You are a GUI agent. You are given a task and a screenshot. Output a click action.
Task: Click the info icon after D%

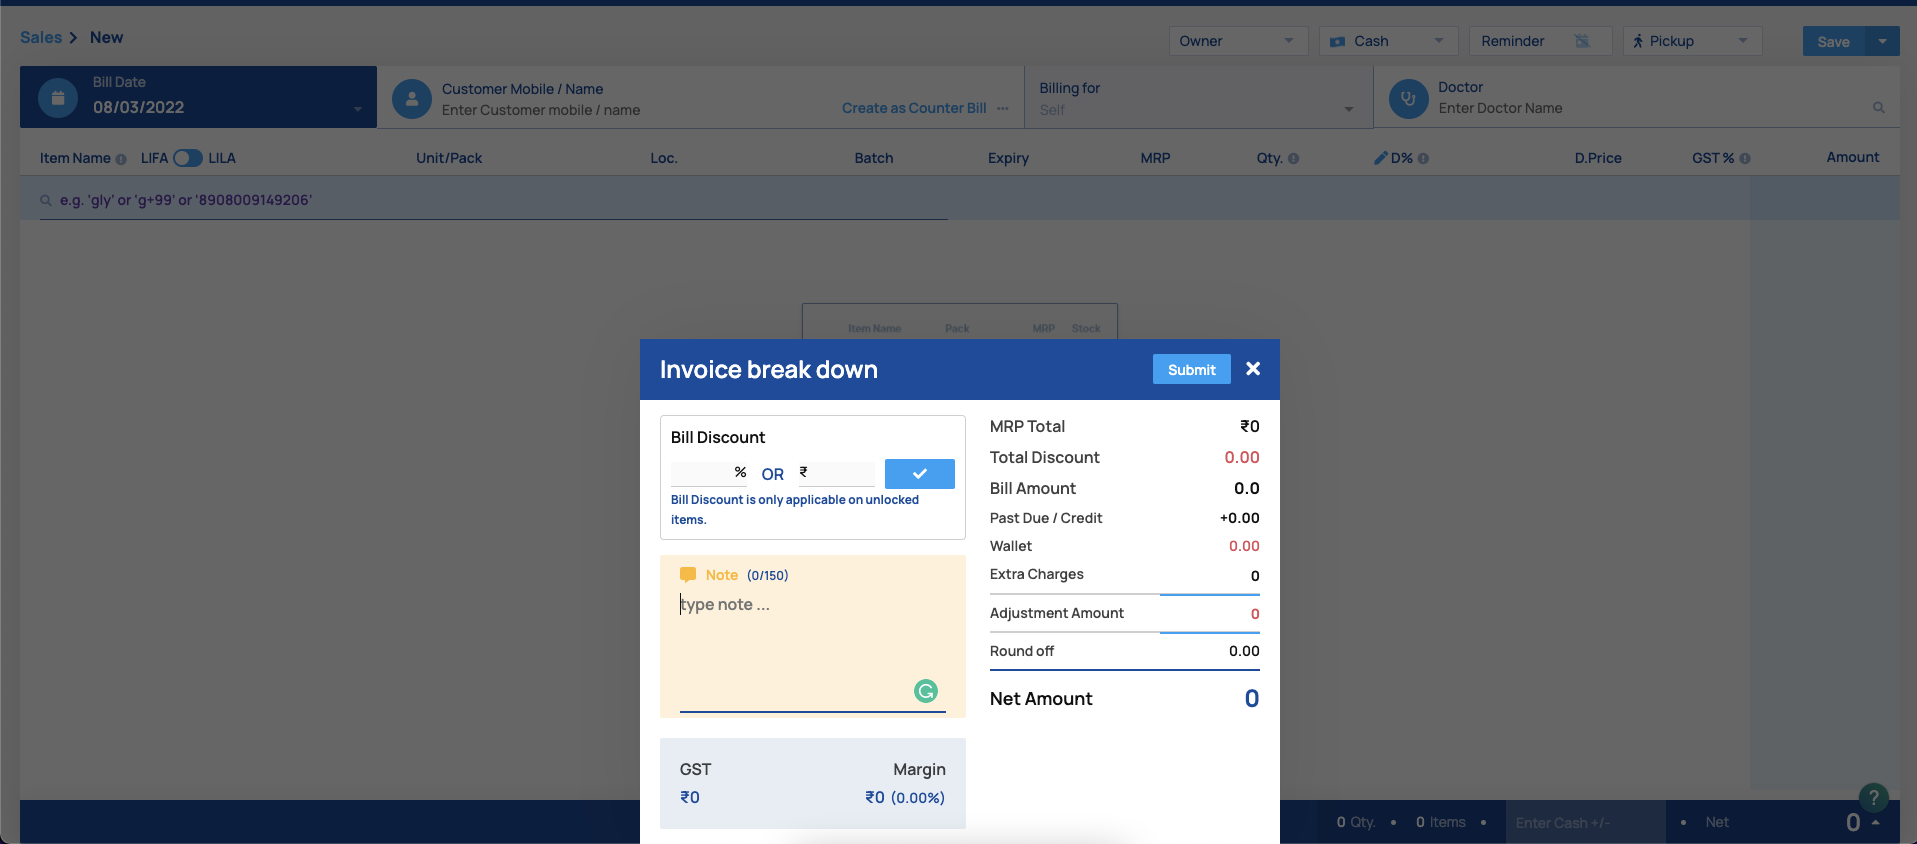click(1423, 158)
